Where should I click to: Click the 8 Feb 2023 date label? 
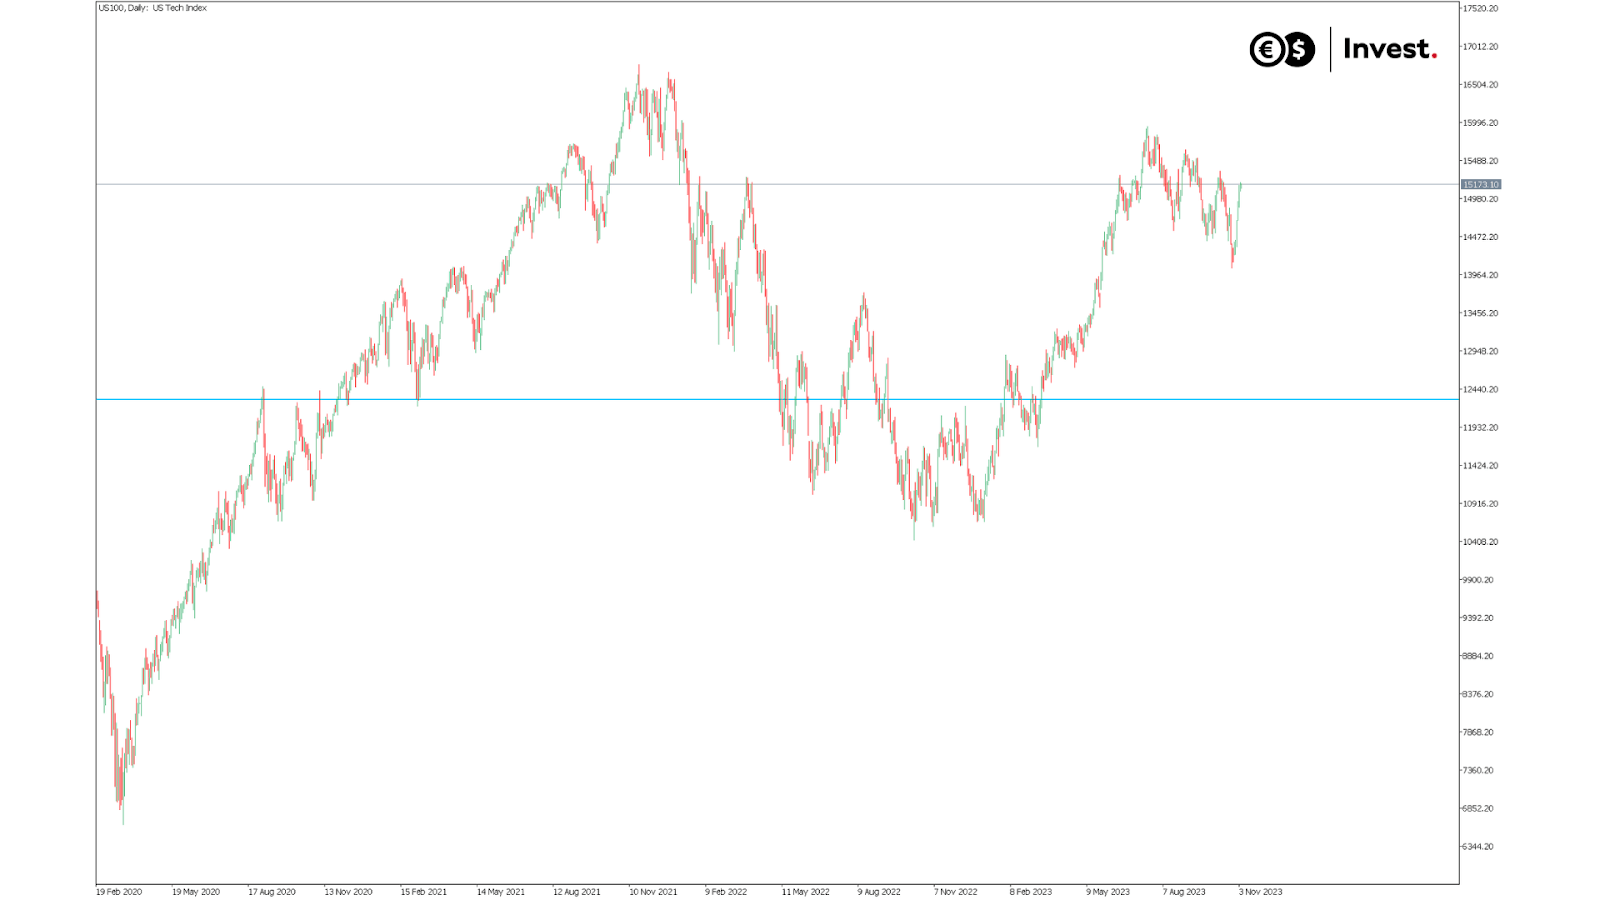tap(1031, 892)
